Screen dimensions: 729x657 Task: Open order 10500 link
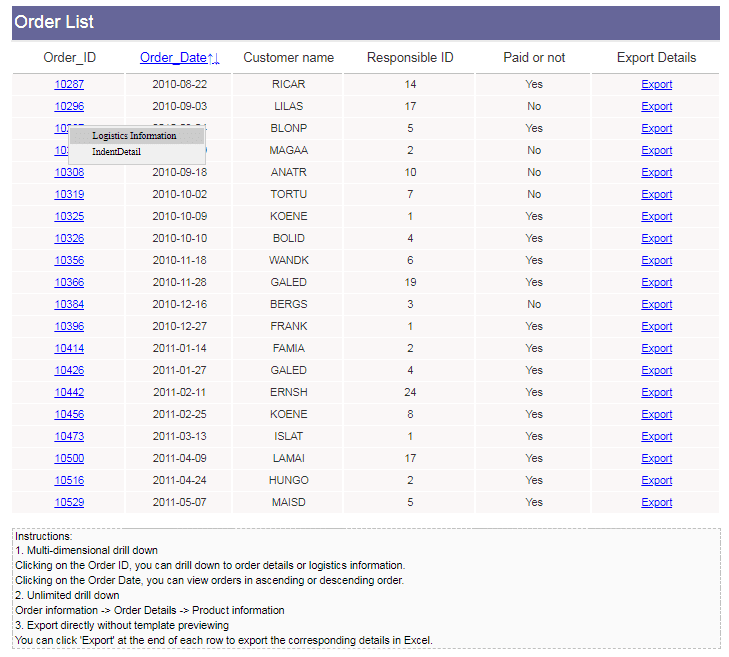[x=69, y=458]
